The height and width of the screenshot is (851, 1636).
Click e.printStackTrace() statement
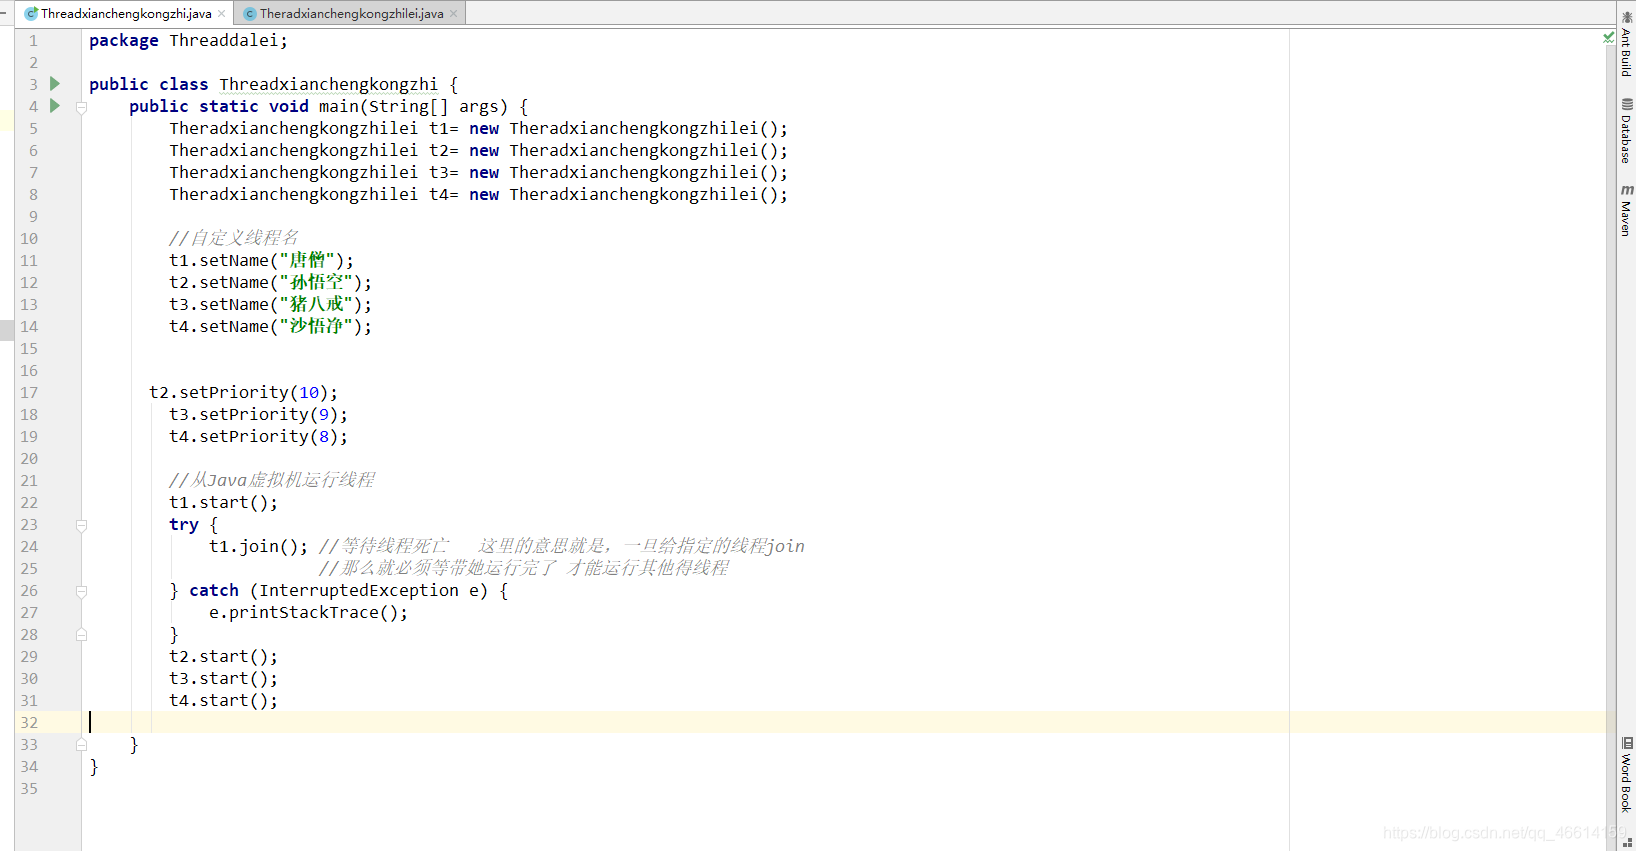tap(308, 612)
